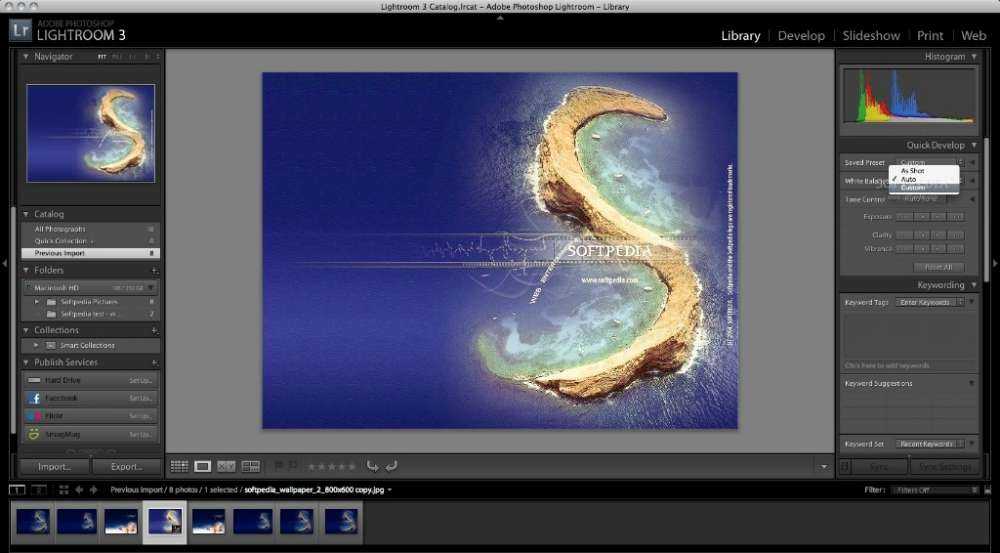Image resolution: width=1000 pixels, height=553 pixels.
Task: Collapse the Quick Develop panel
Action: pyautogui.click(x=974, y=145)
